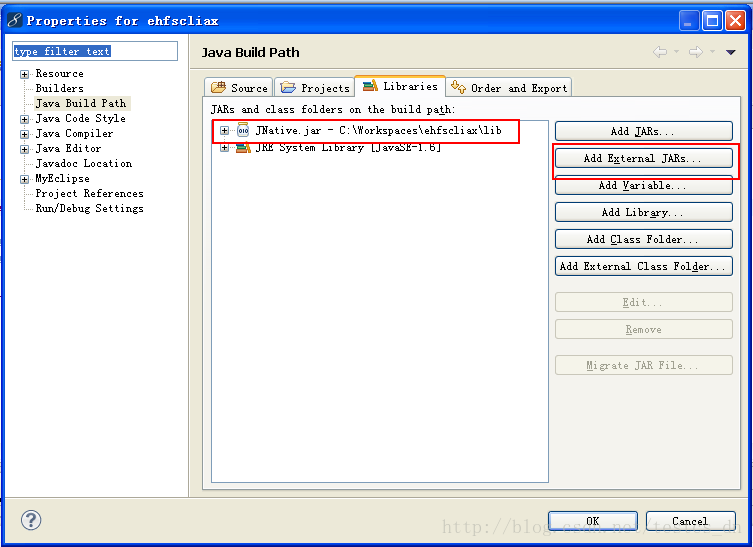Expand the Java Compiler node

tap(24, 134)
